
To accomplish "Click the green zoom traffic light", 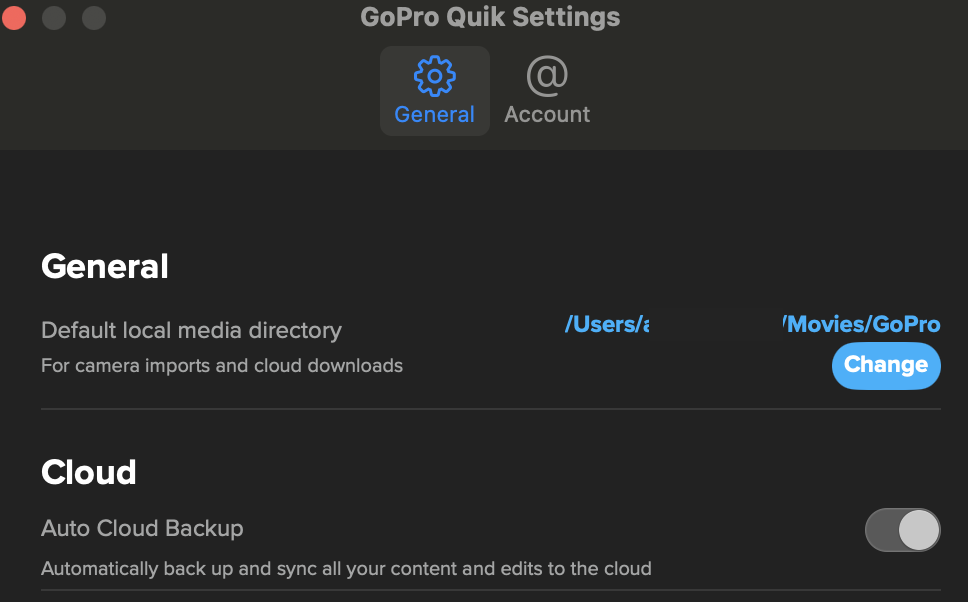I will [x=94, y=17].
